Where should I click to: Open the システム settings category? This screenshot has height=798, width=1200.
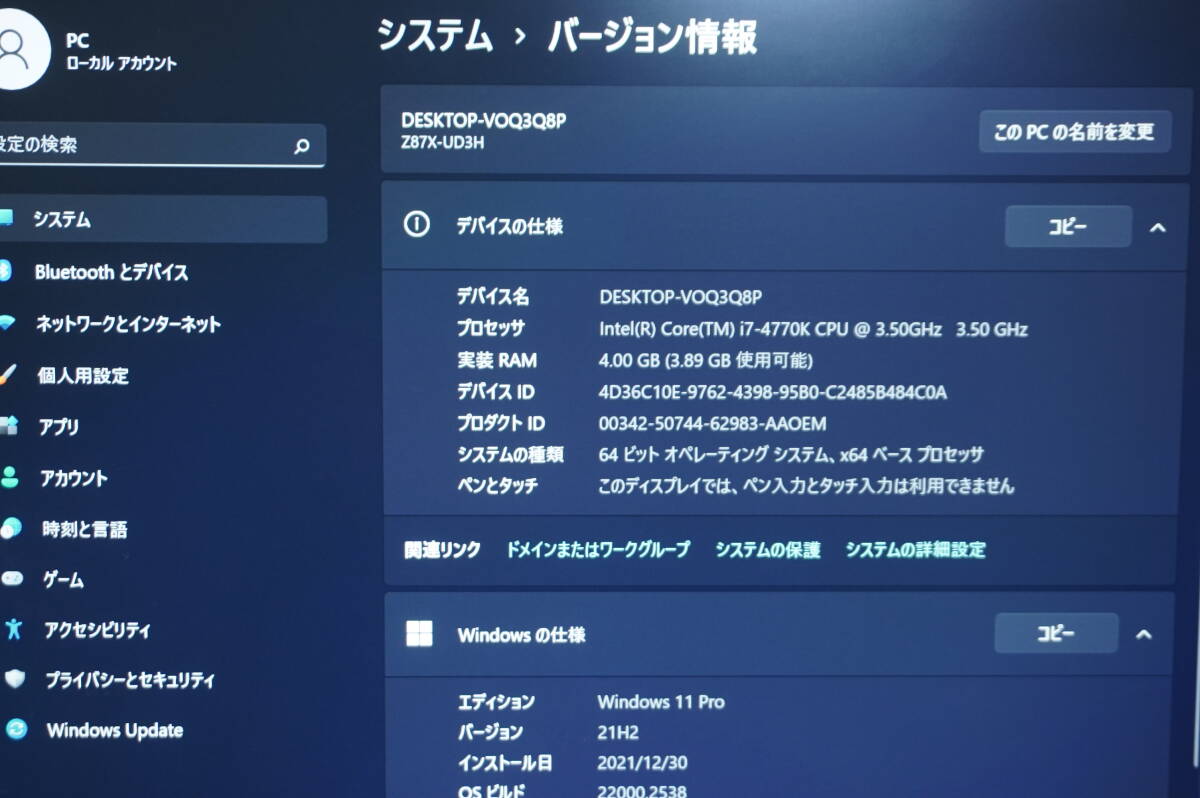(163, 220)
